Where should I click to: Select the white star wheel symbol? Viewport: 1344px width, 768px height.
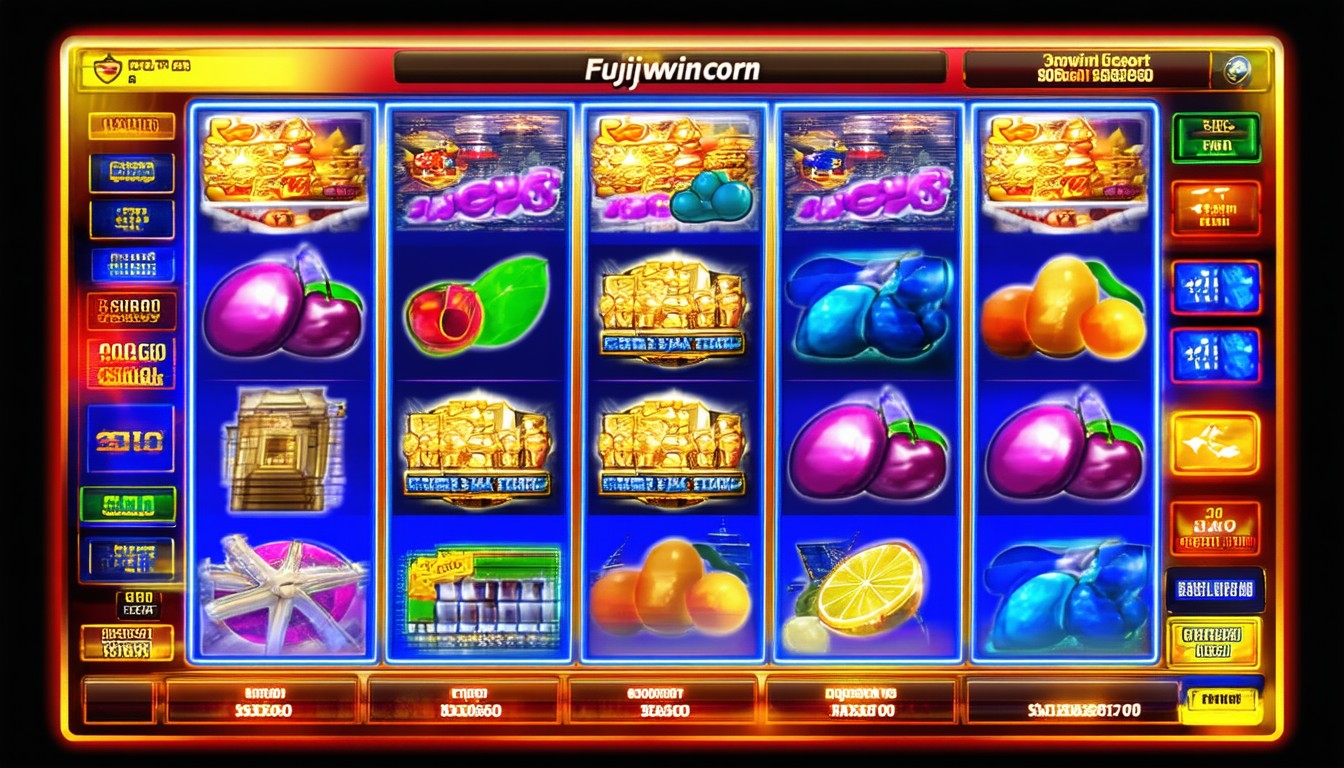[282, 596]
